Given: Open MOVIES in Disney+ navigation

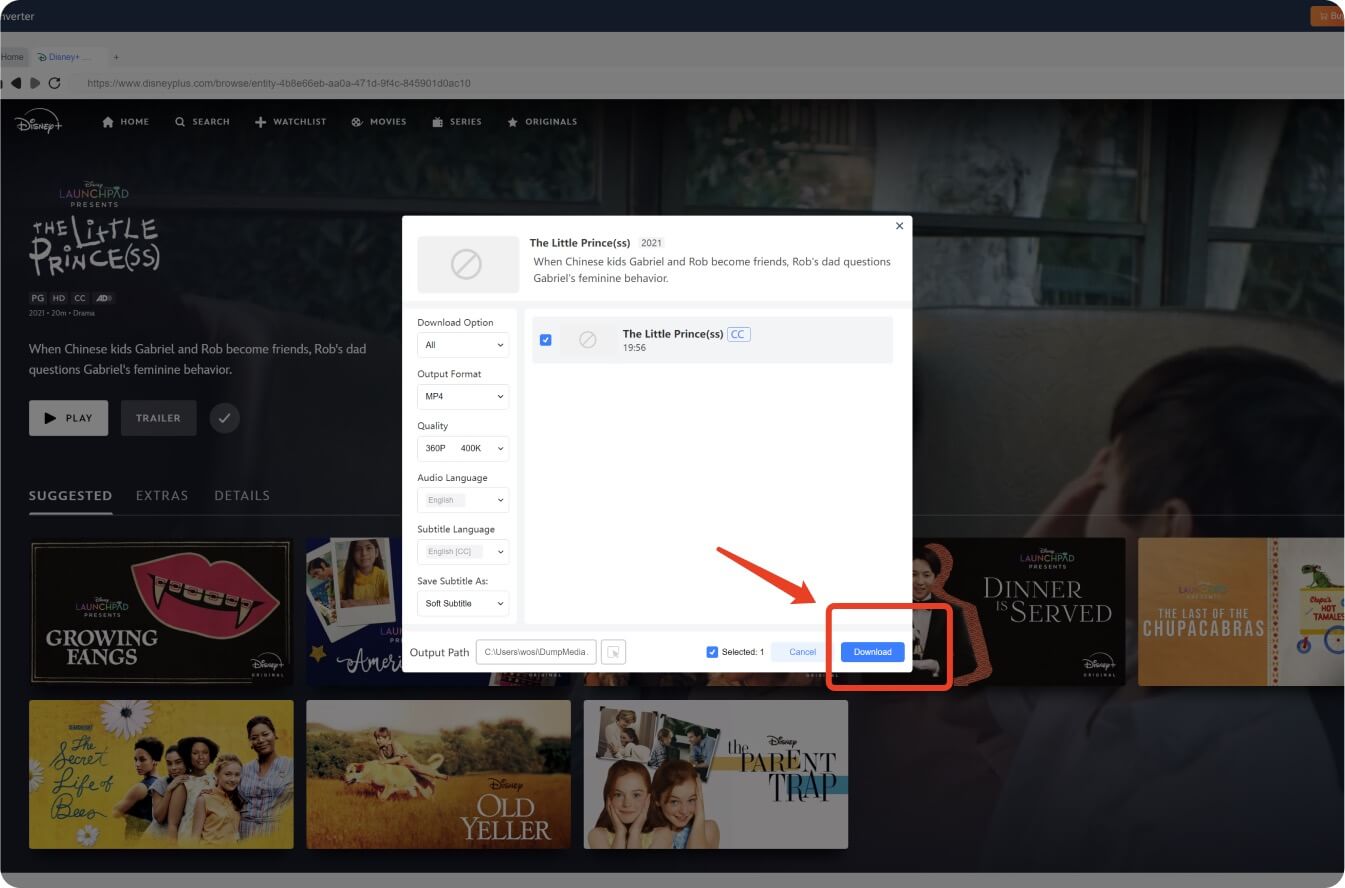Looking at the screenshot, I should [379, 122].
